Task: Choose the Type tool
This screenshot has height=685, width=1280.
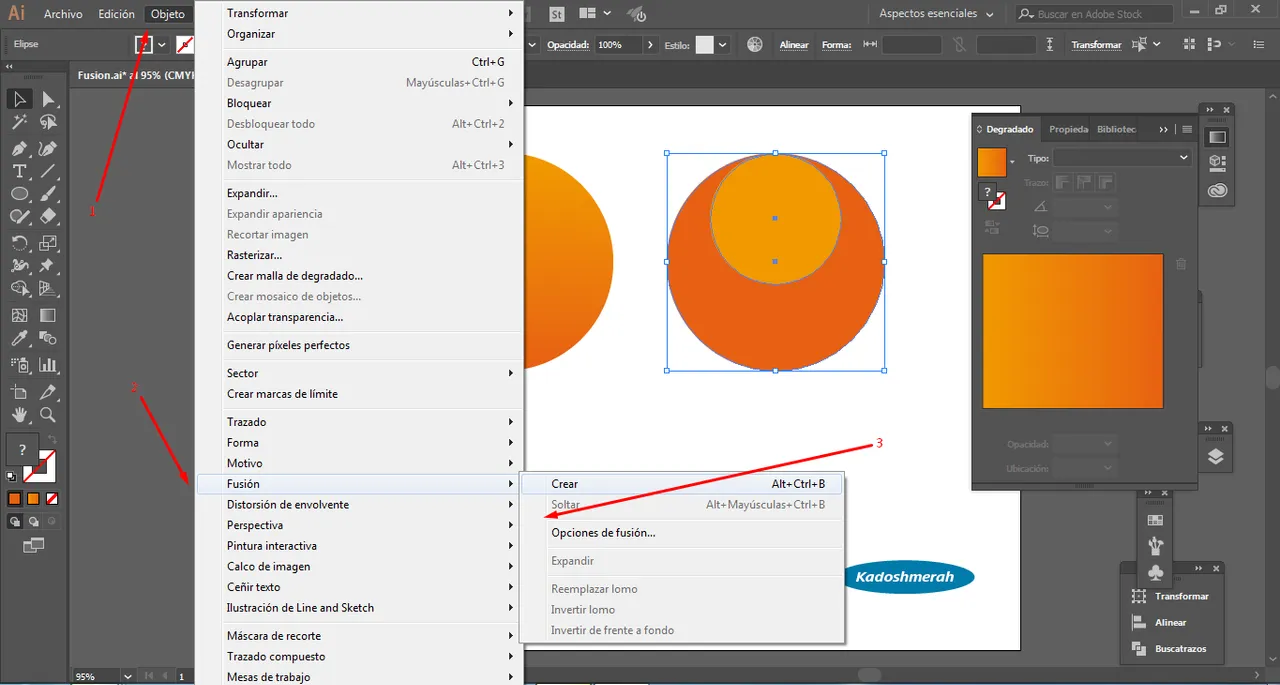Action: click(19, 171)
